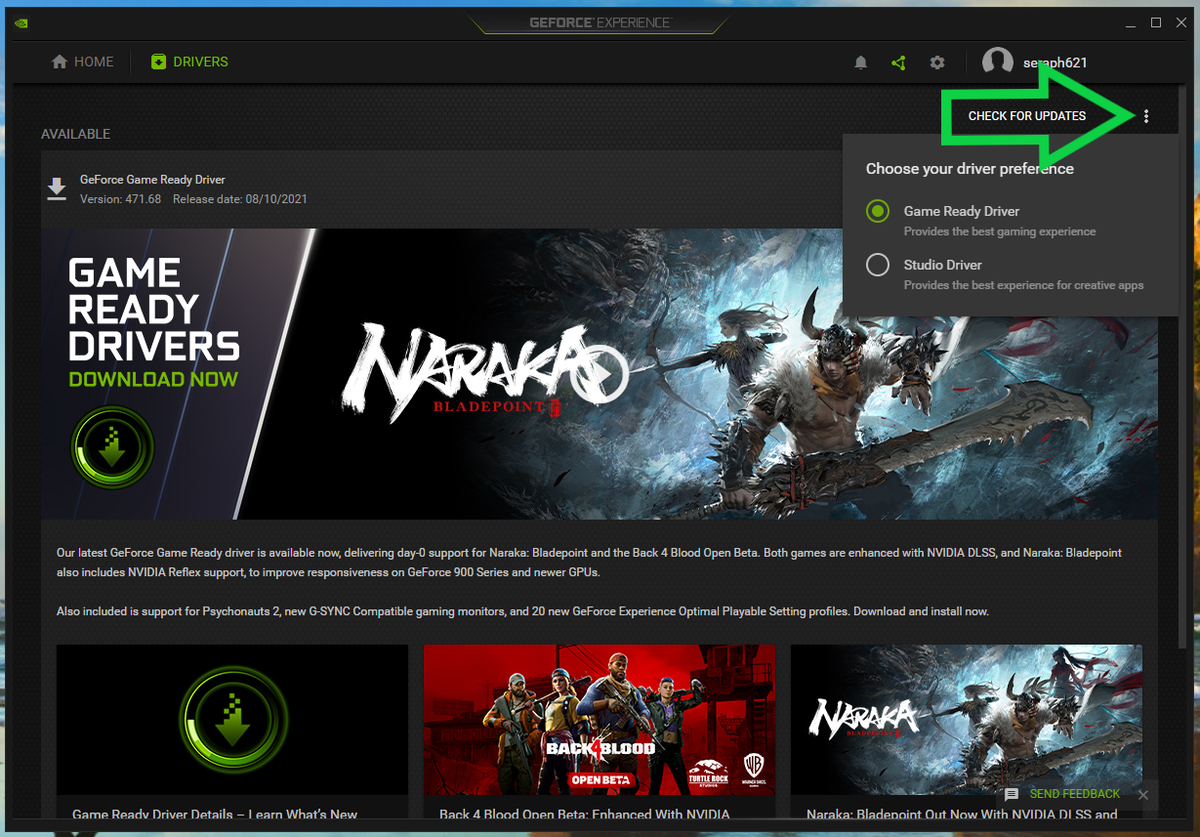Open settings using the gear icon
This screenshot has height=837, width=1200.
pyautogui.click(x=937, y=62)
